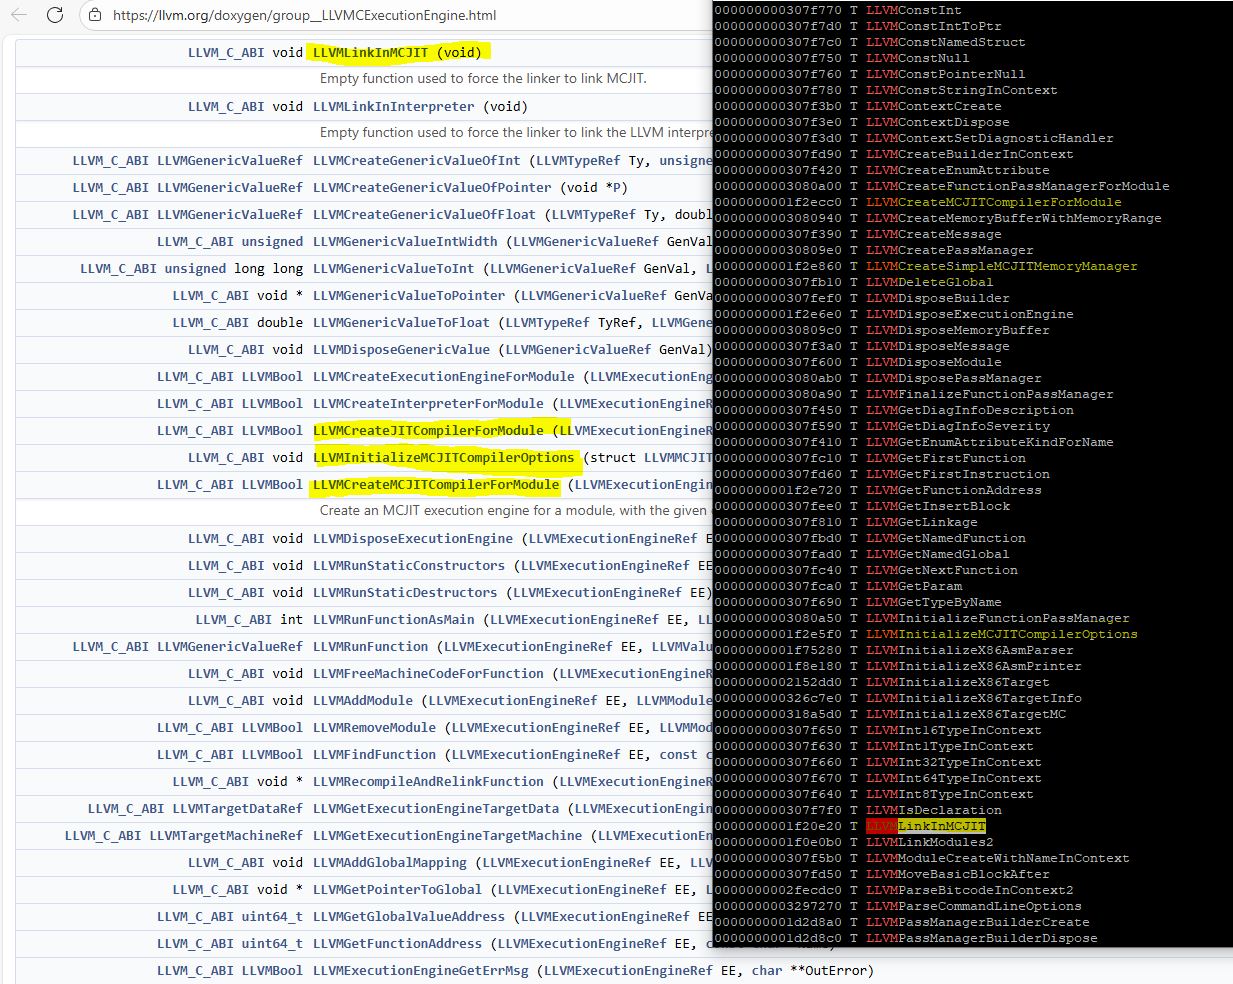Screen dimensions: 1233x984
Task: Open LLVMAddGlobalMapping function link
Action: coord(389,863)
